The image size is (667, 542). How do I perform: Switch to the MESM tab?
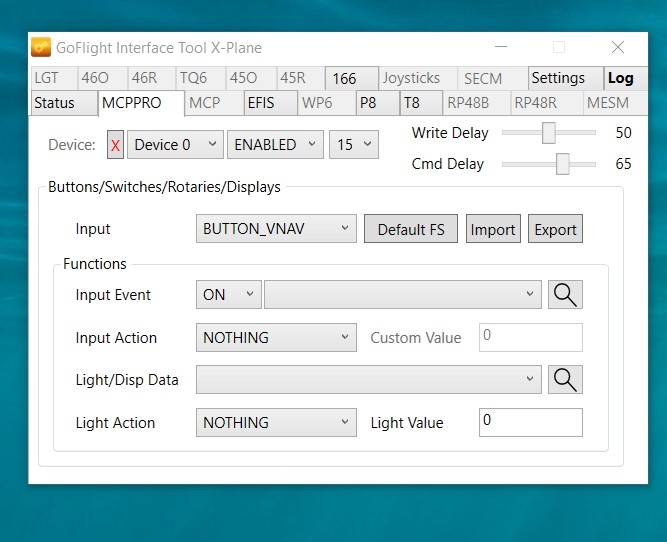(615, 103)
